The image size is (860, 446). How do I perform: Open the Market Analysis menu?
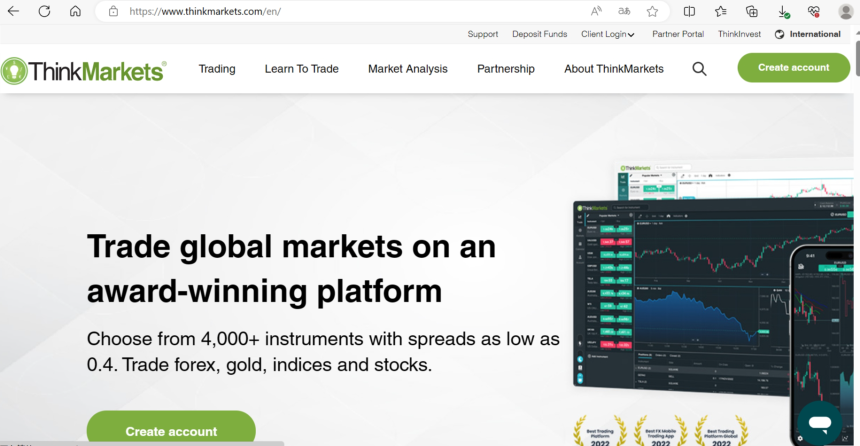(x=407, y=69)
